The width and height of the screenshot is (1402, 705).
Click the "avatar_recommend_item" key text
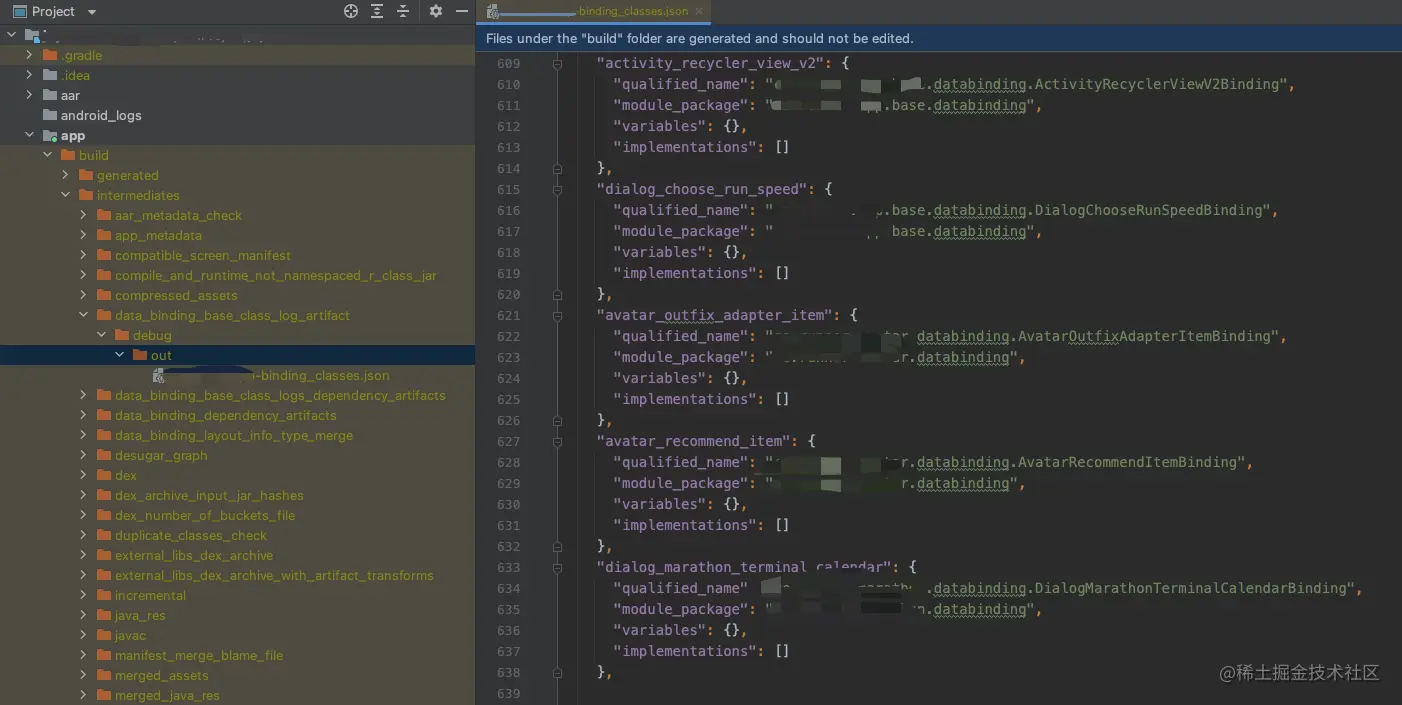[696, 441]
